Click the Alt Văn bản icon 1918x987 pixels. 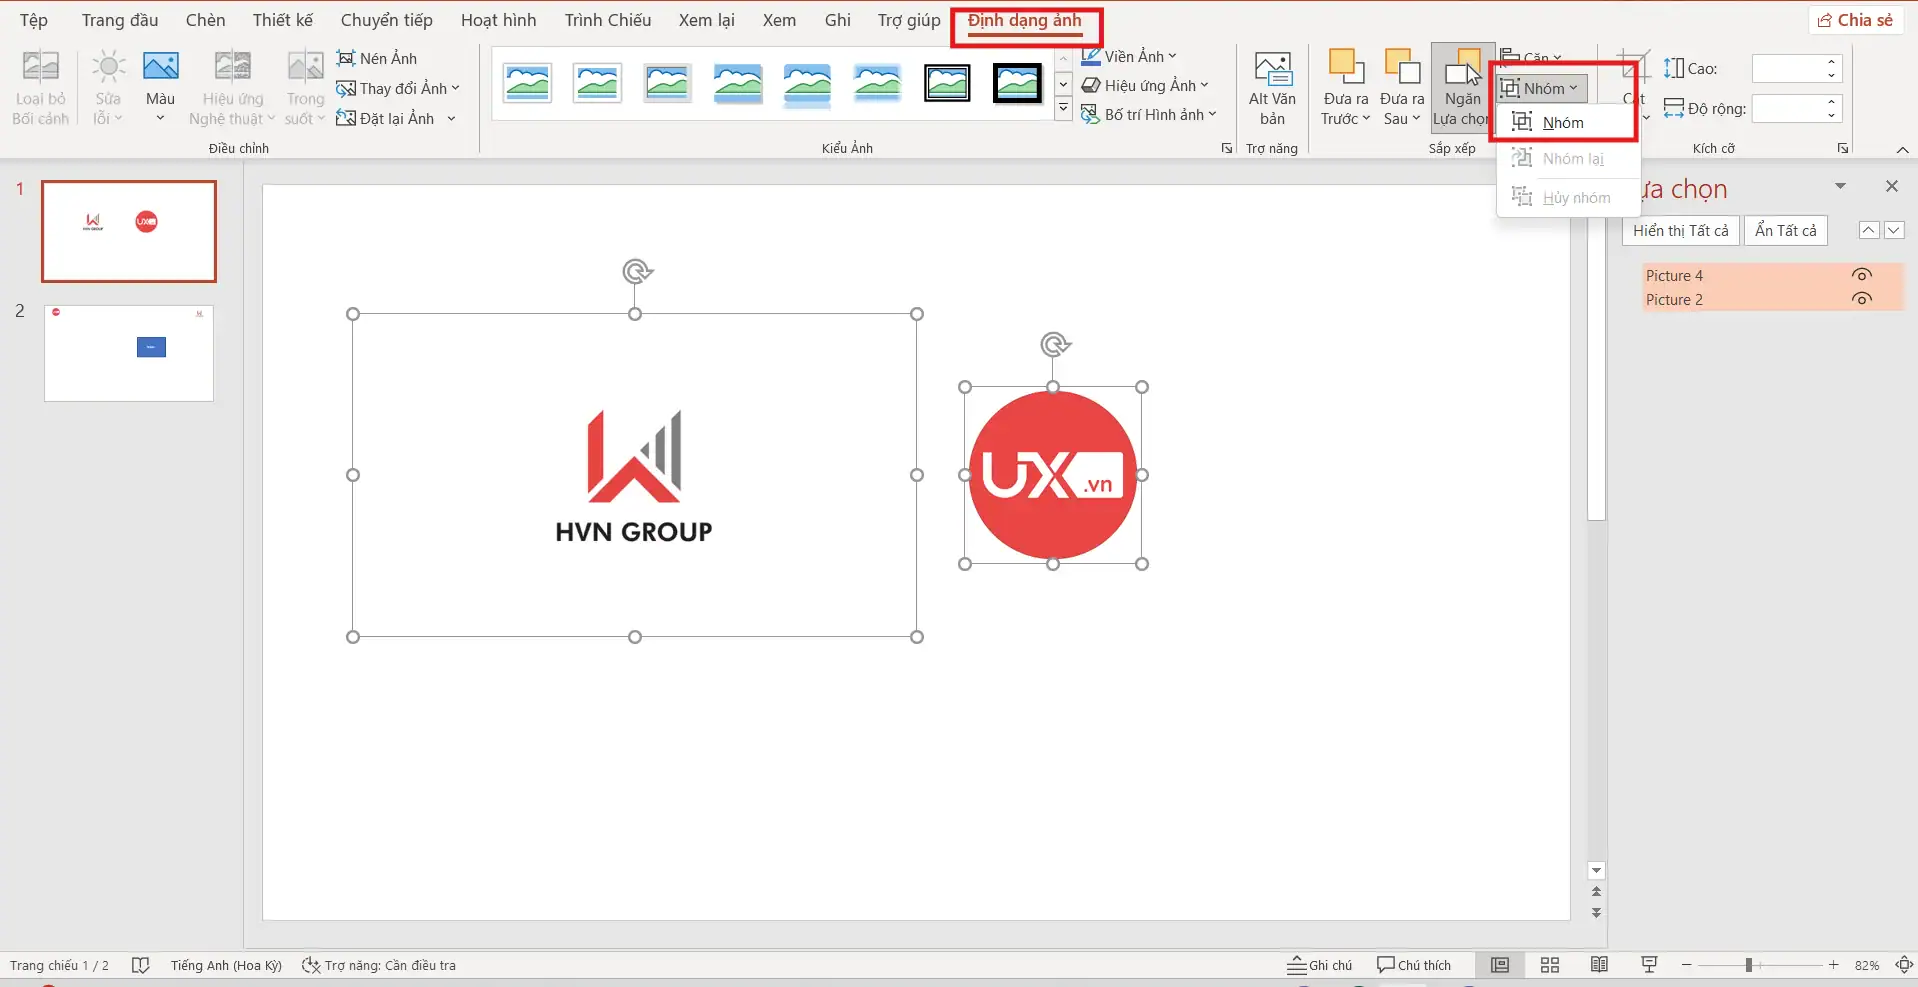coord(1272,70)
